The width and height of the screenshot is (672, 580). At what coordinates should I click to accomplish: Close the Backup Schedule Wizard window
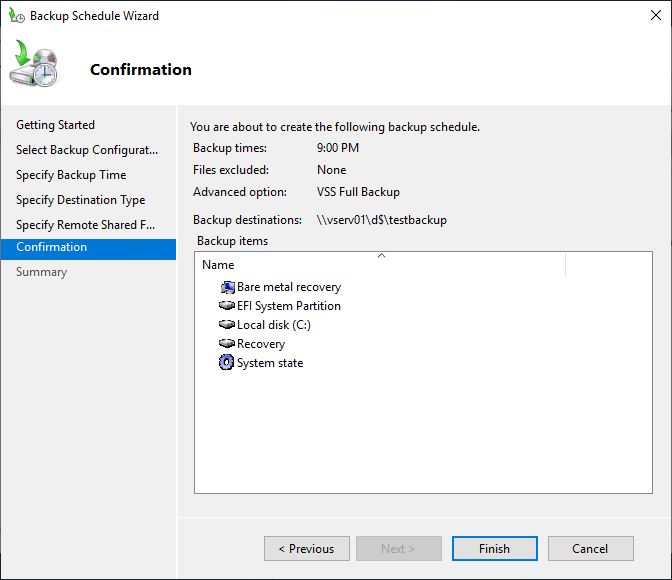click(x=656, y=15)
